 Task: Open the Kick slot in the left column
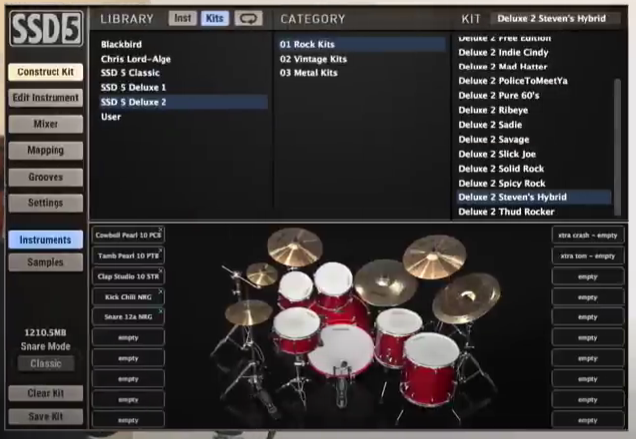(x=128, y=297)
